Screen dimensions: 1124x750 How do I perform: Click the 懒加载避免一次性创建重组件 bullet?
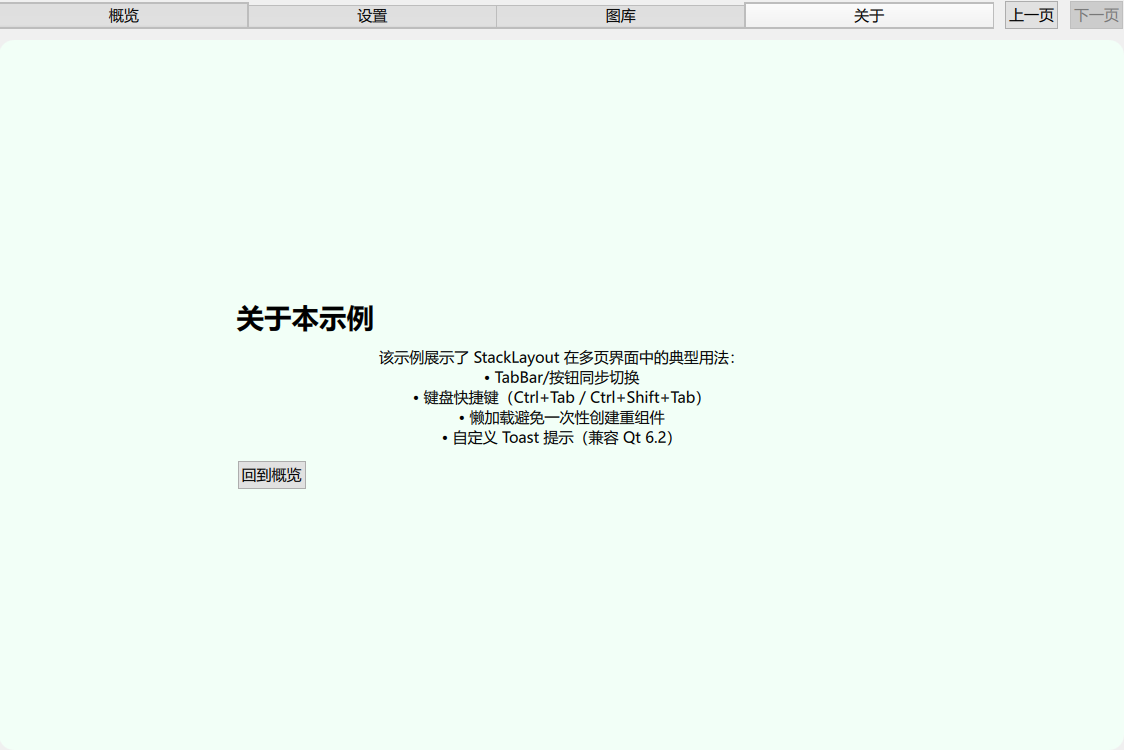561,417
